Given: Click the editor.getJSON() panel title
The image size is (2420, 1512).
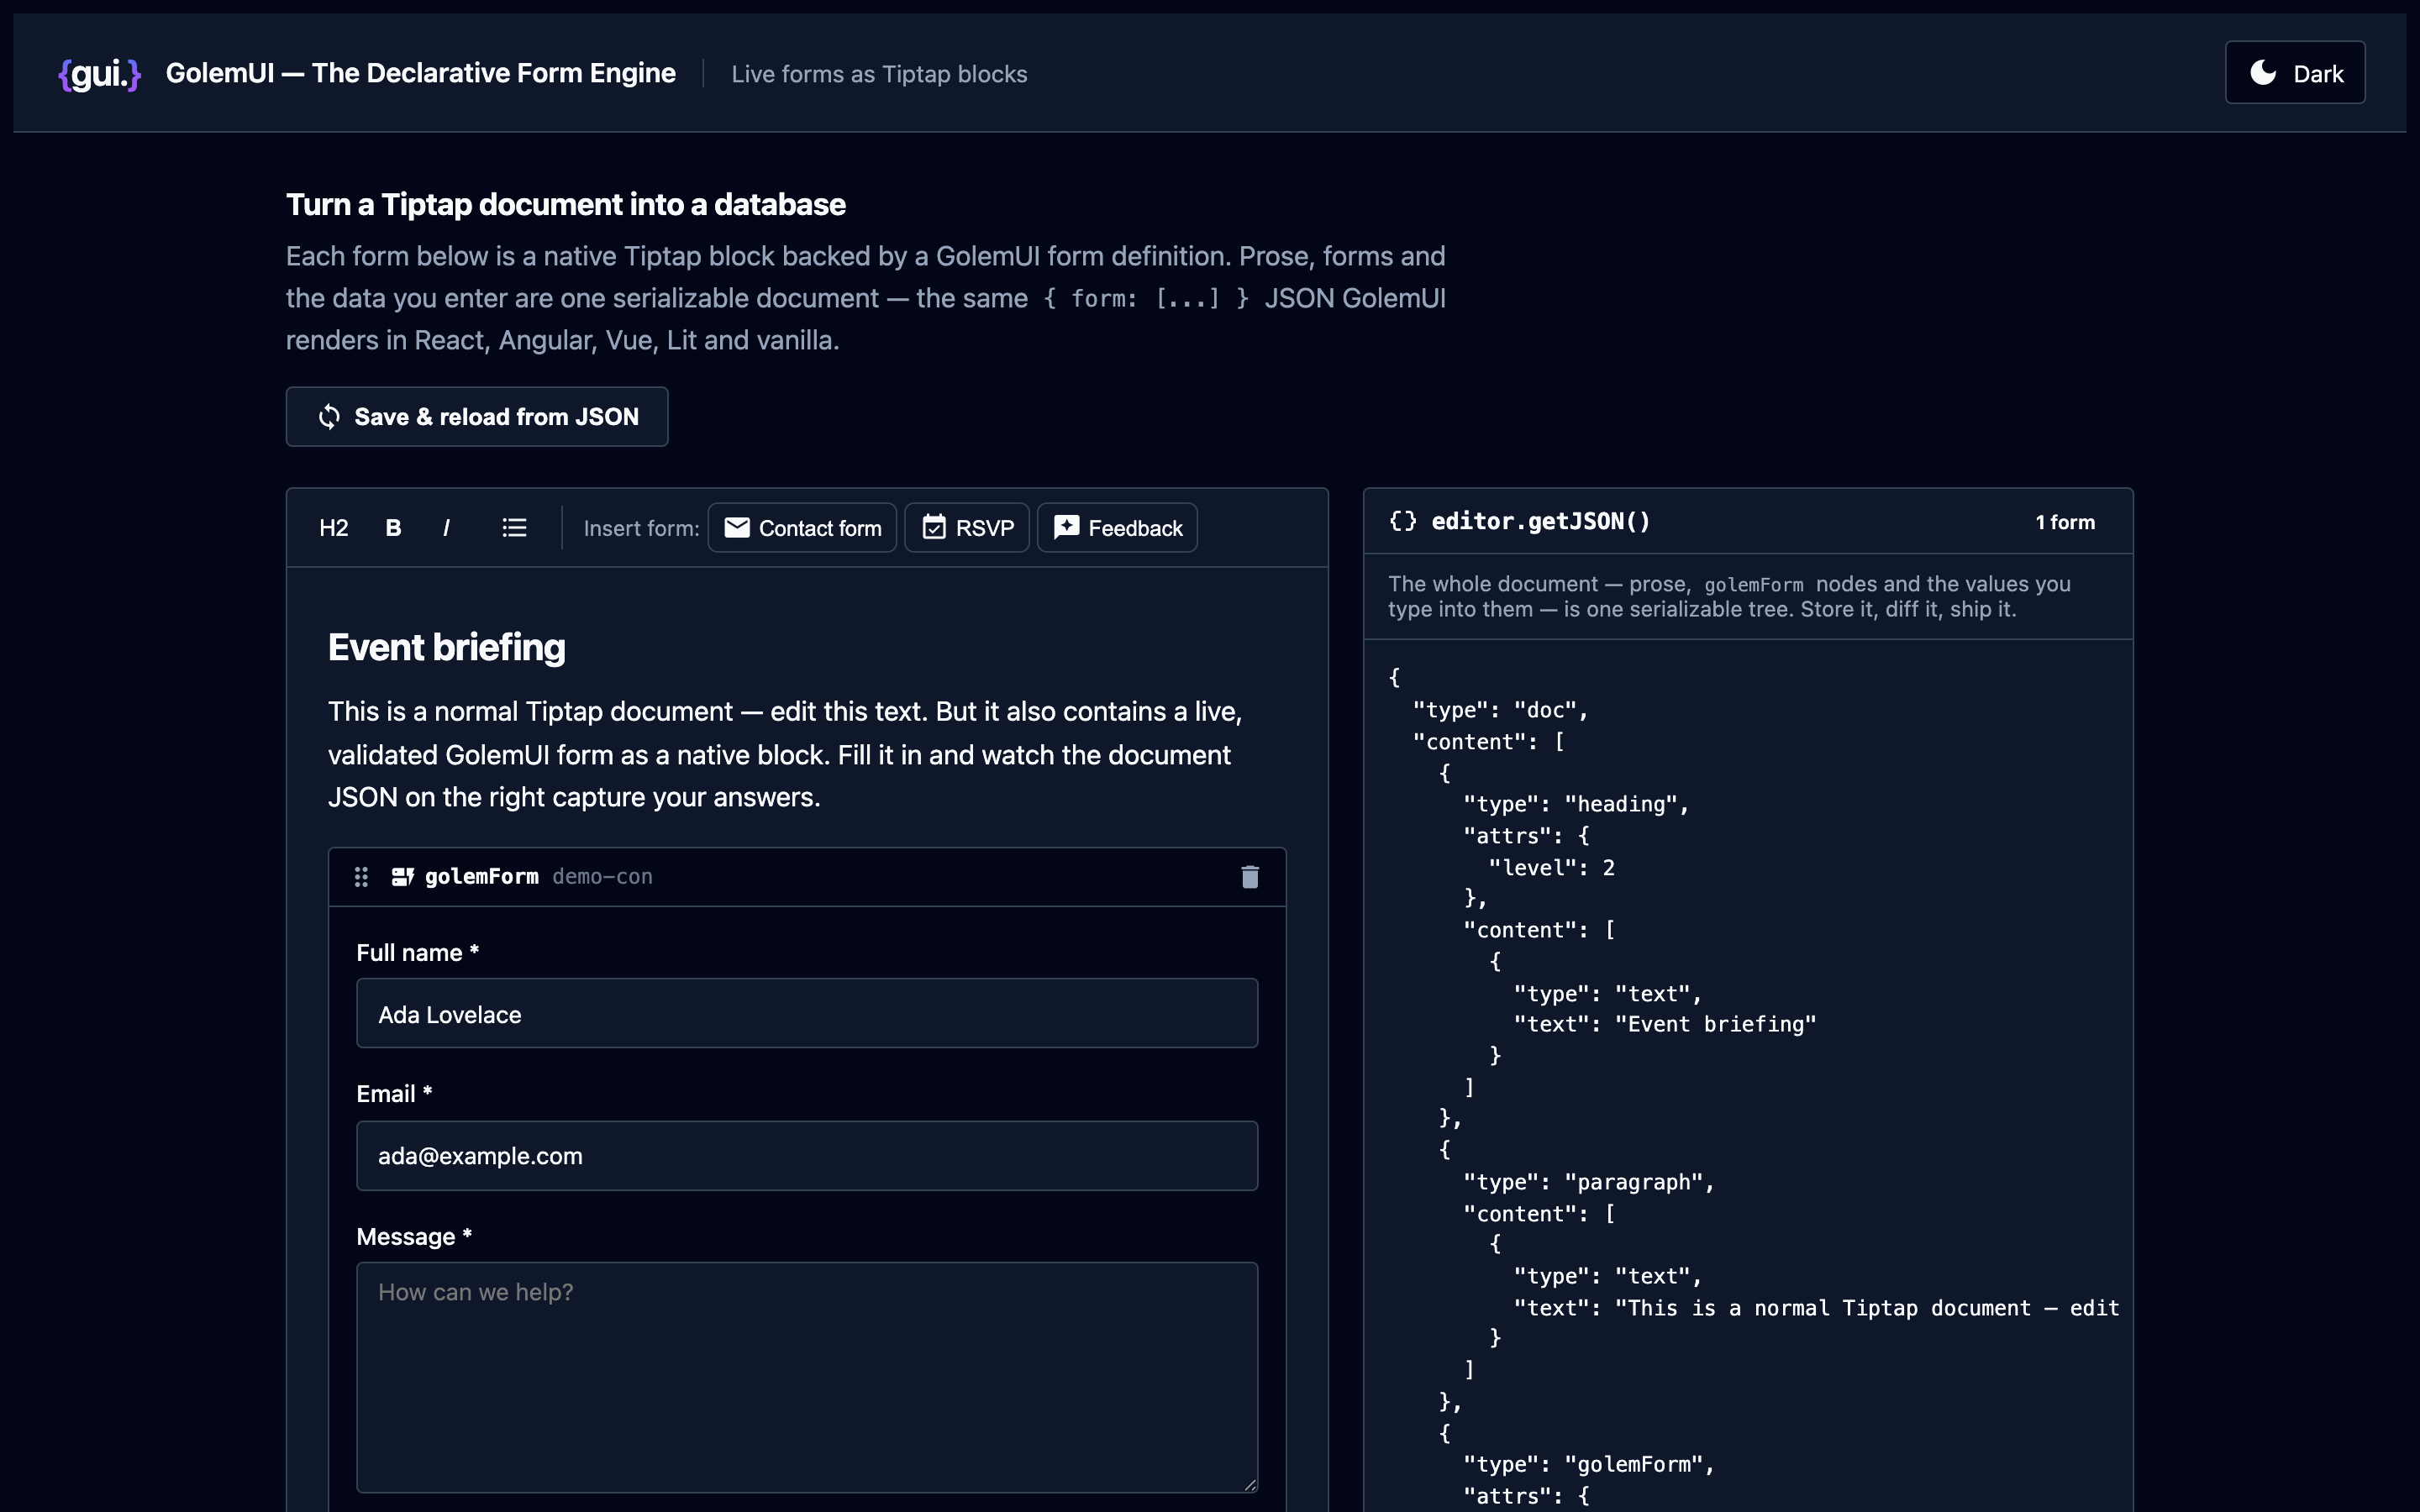Looking at the screenshot, I should (1541, 521).
